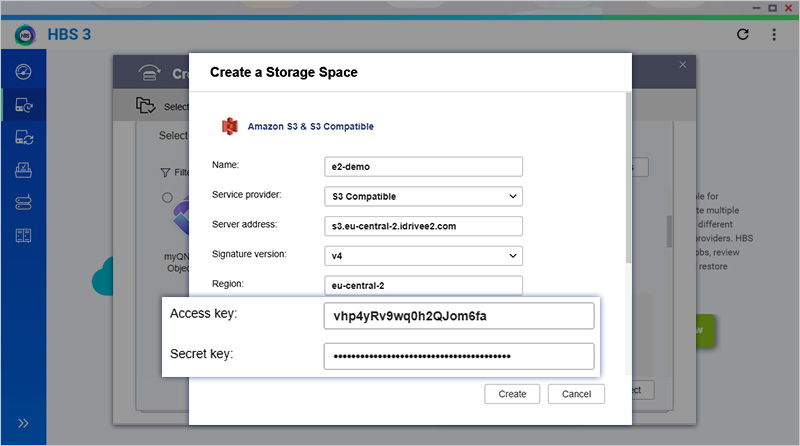Viewport: 800px width, 446px height.
Task: Click the HBS 3 title text
Action: pyautogui.click(x=69, y=35)
